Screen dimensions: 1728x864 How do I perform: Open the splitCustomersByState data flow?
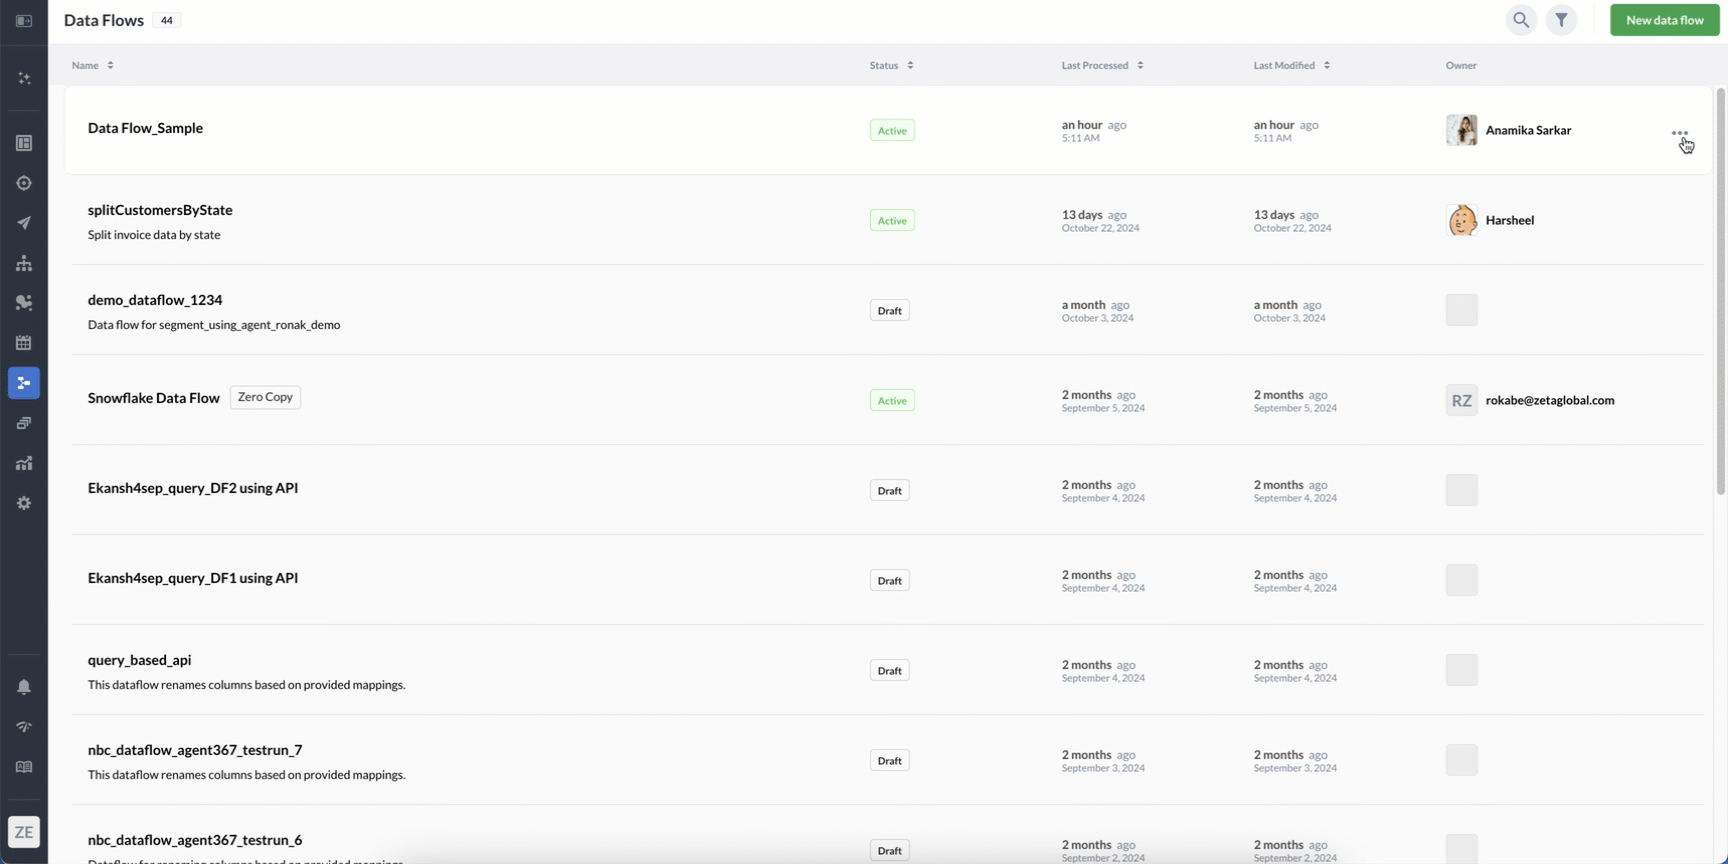(x=160, y=210)
